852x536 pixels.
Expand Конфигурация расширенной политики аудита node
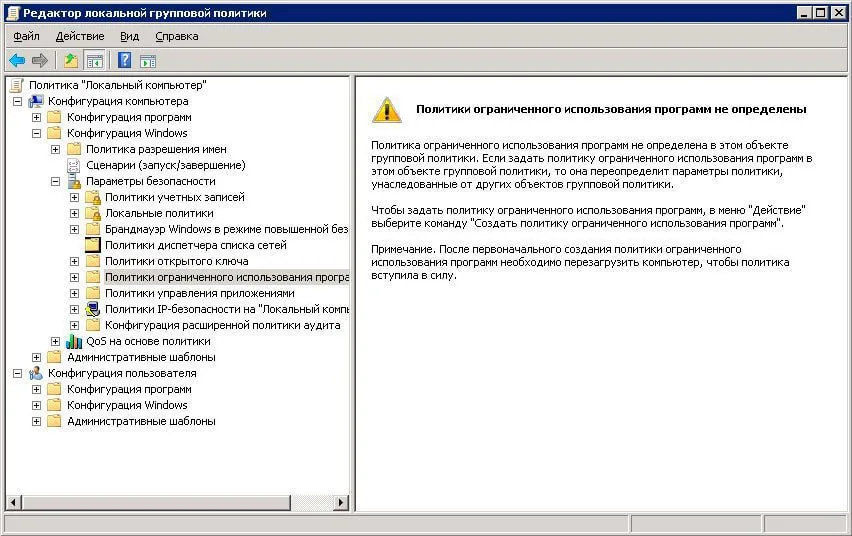[x=74, y=325]
